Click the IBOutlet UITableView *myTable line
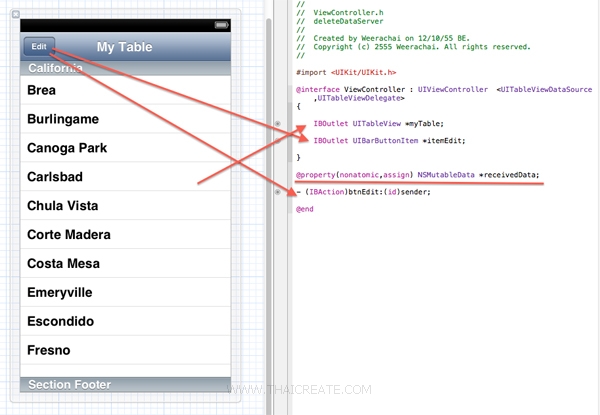The width and height of the screenshot is (600, 415). coord(378,124)
